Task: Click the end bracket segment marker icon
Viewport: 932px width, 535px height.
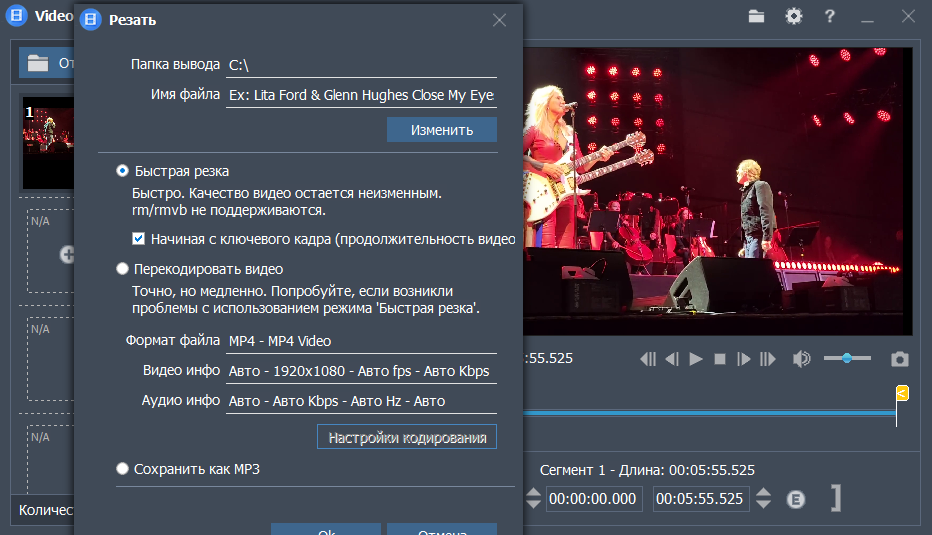Action: click(x=836, y=498)
